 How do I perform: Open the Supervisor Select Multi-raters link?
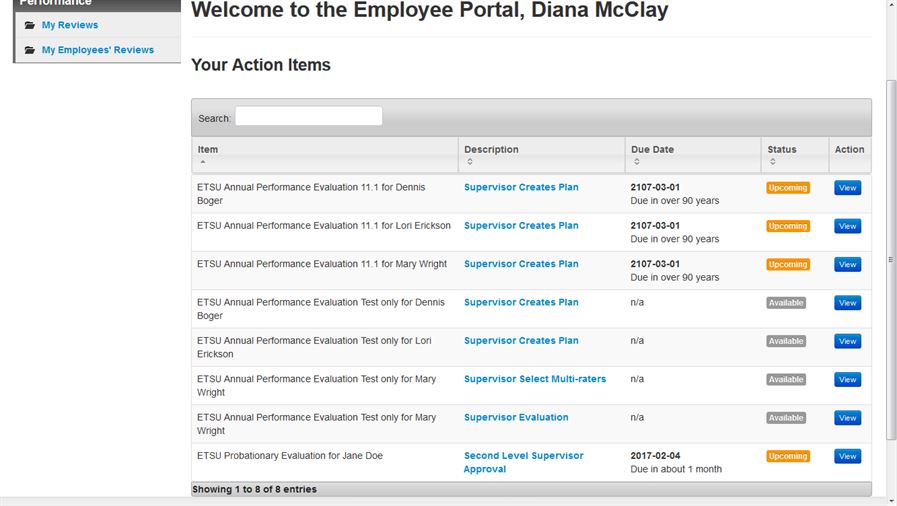click(534, 379)
